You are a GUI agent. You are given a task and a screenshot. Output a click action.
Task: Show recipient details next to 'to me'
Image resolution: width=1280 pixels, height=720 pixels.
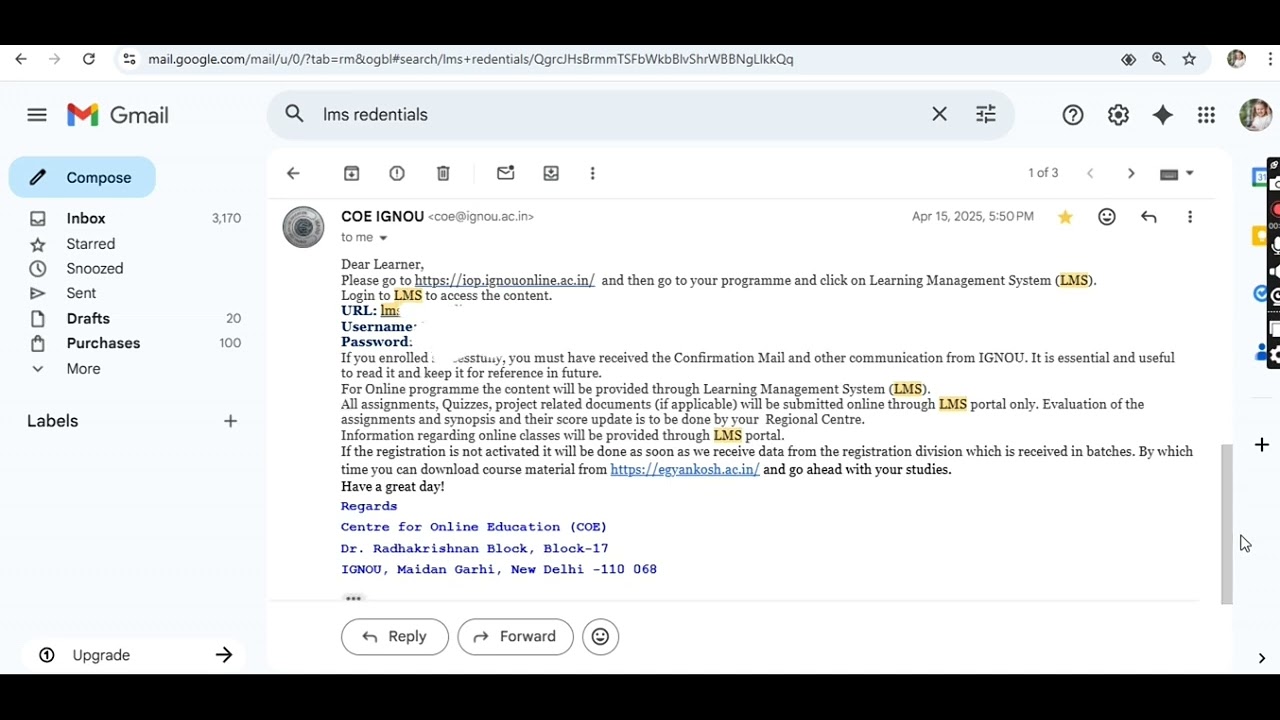[x=383, y=238]
